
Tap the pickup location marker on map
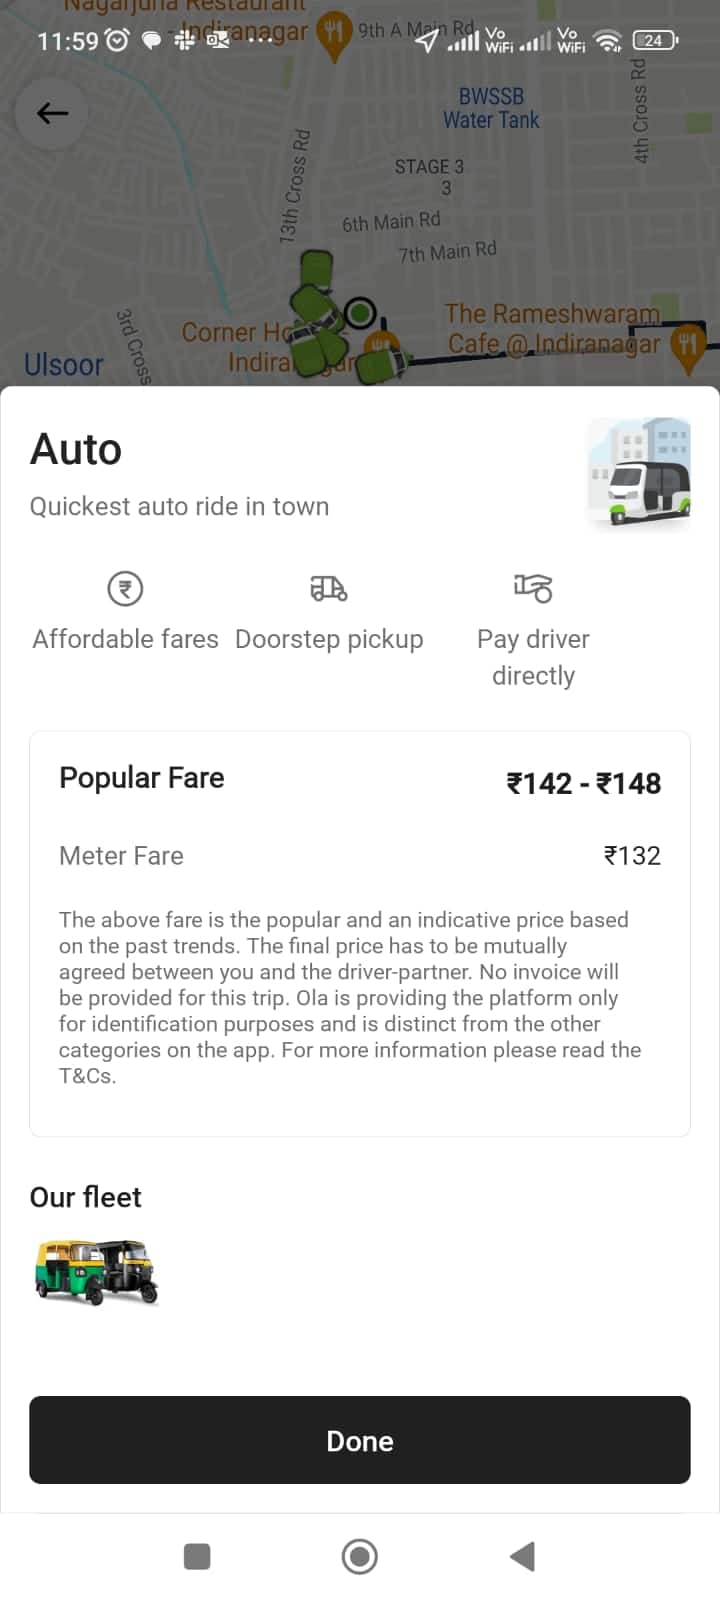tap(359, 313)
